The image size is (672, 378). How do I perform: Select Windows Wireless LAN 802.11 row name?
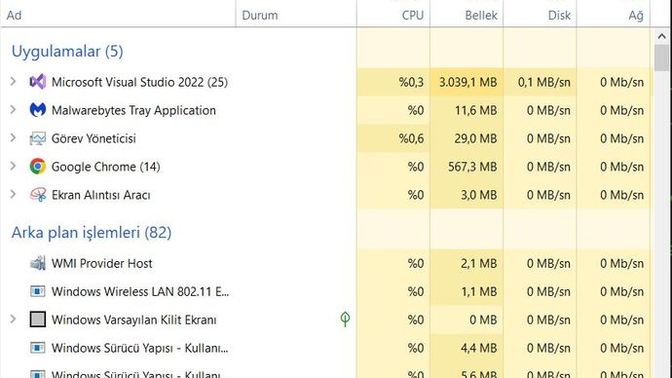click(x=140, y=291)
